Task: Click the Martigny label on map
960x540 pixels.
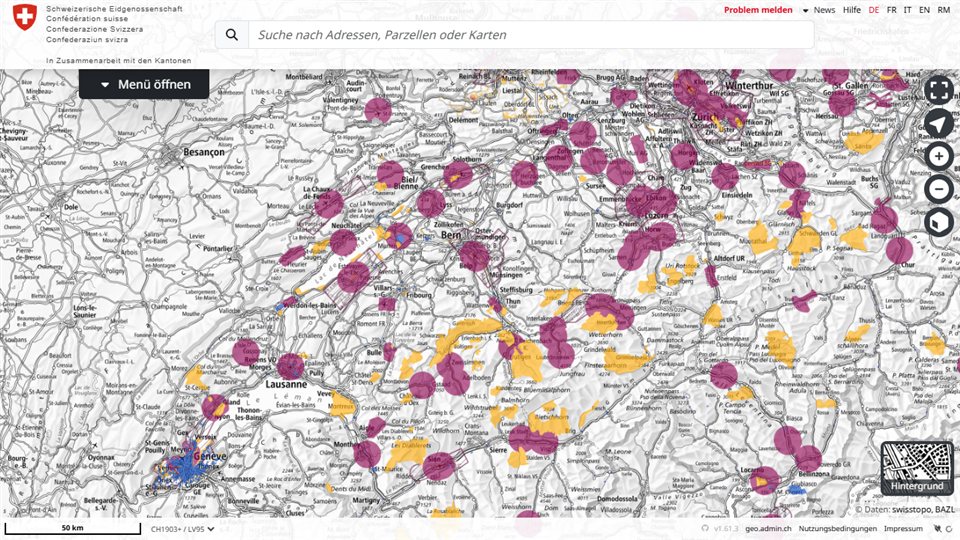Action: (x=366, y=500)
